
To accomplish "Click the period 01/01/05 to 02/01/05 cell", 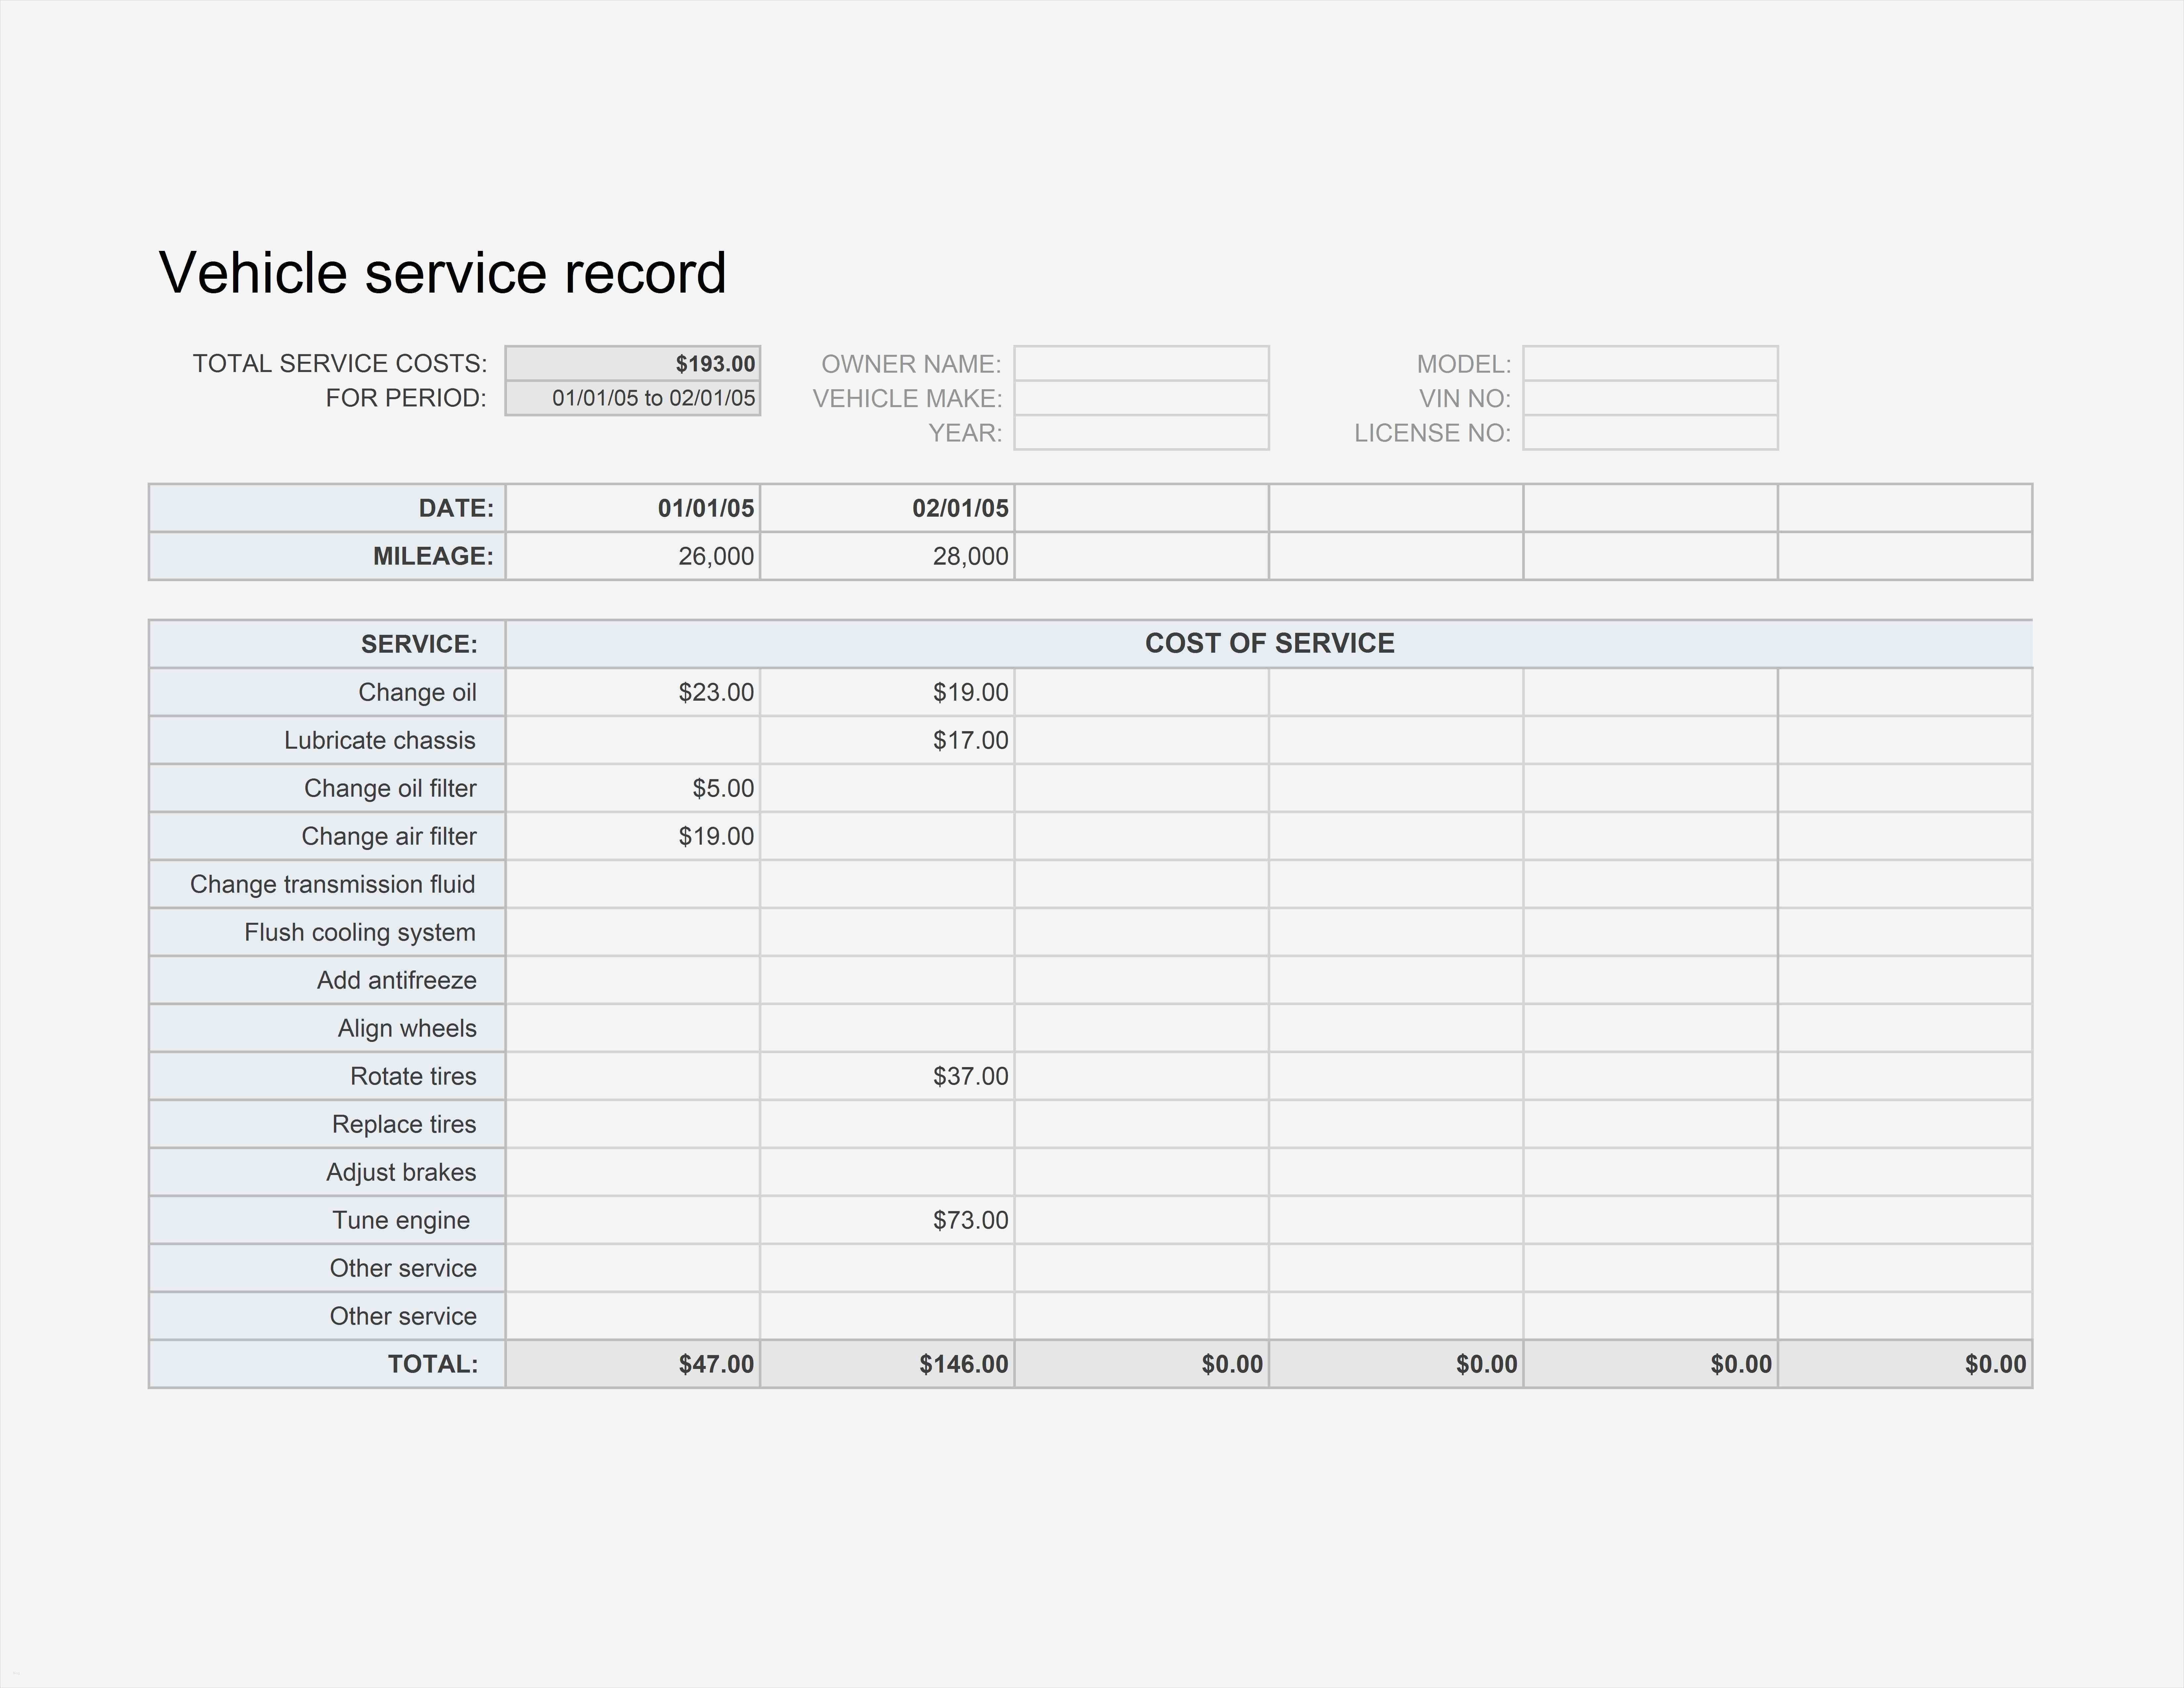I will [x=633, y=398].
